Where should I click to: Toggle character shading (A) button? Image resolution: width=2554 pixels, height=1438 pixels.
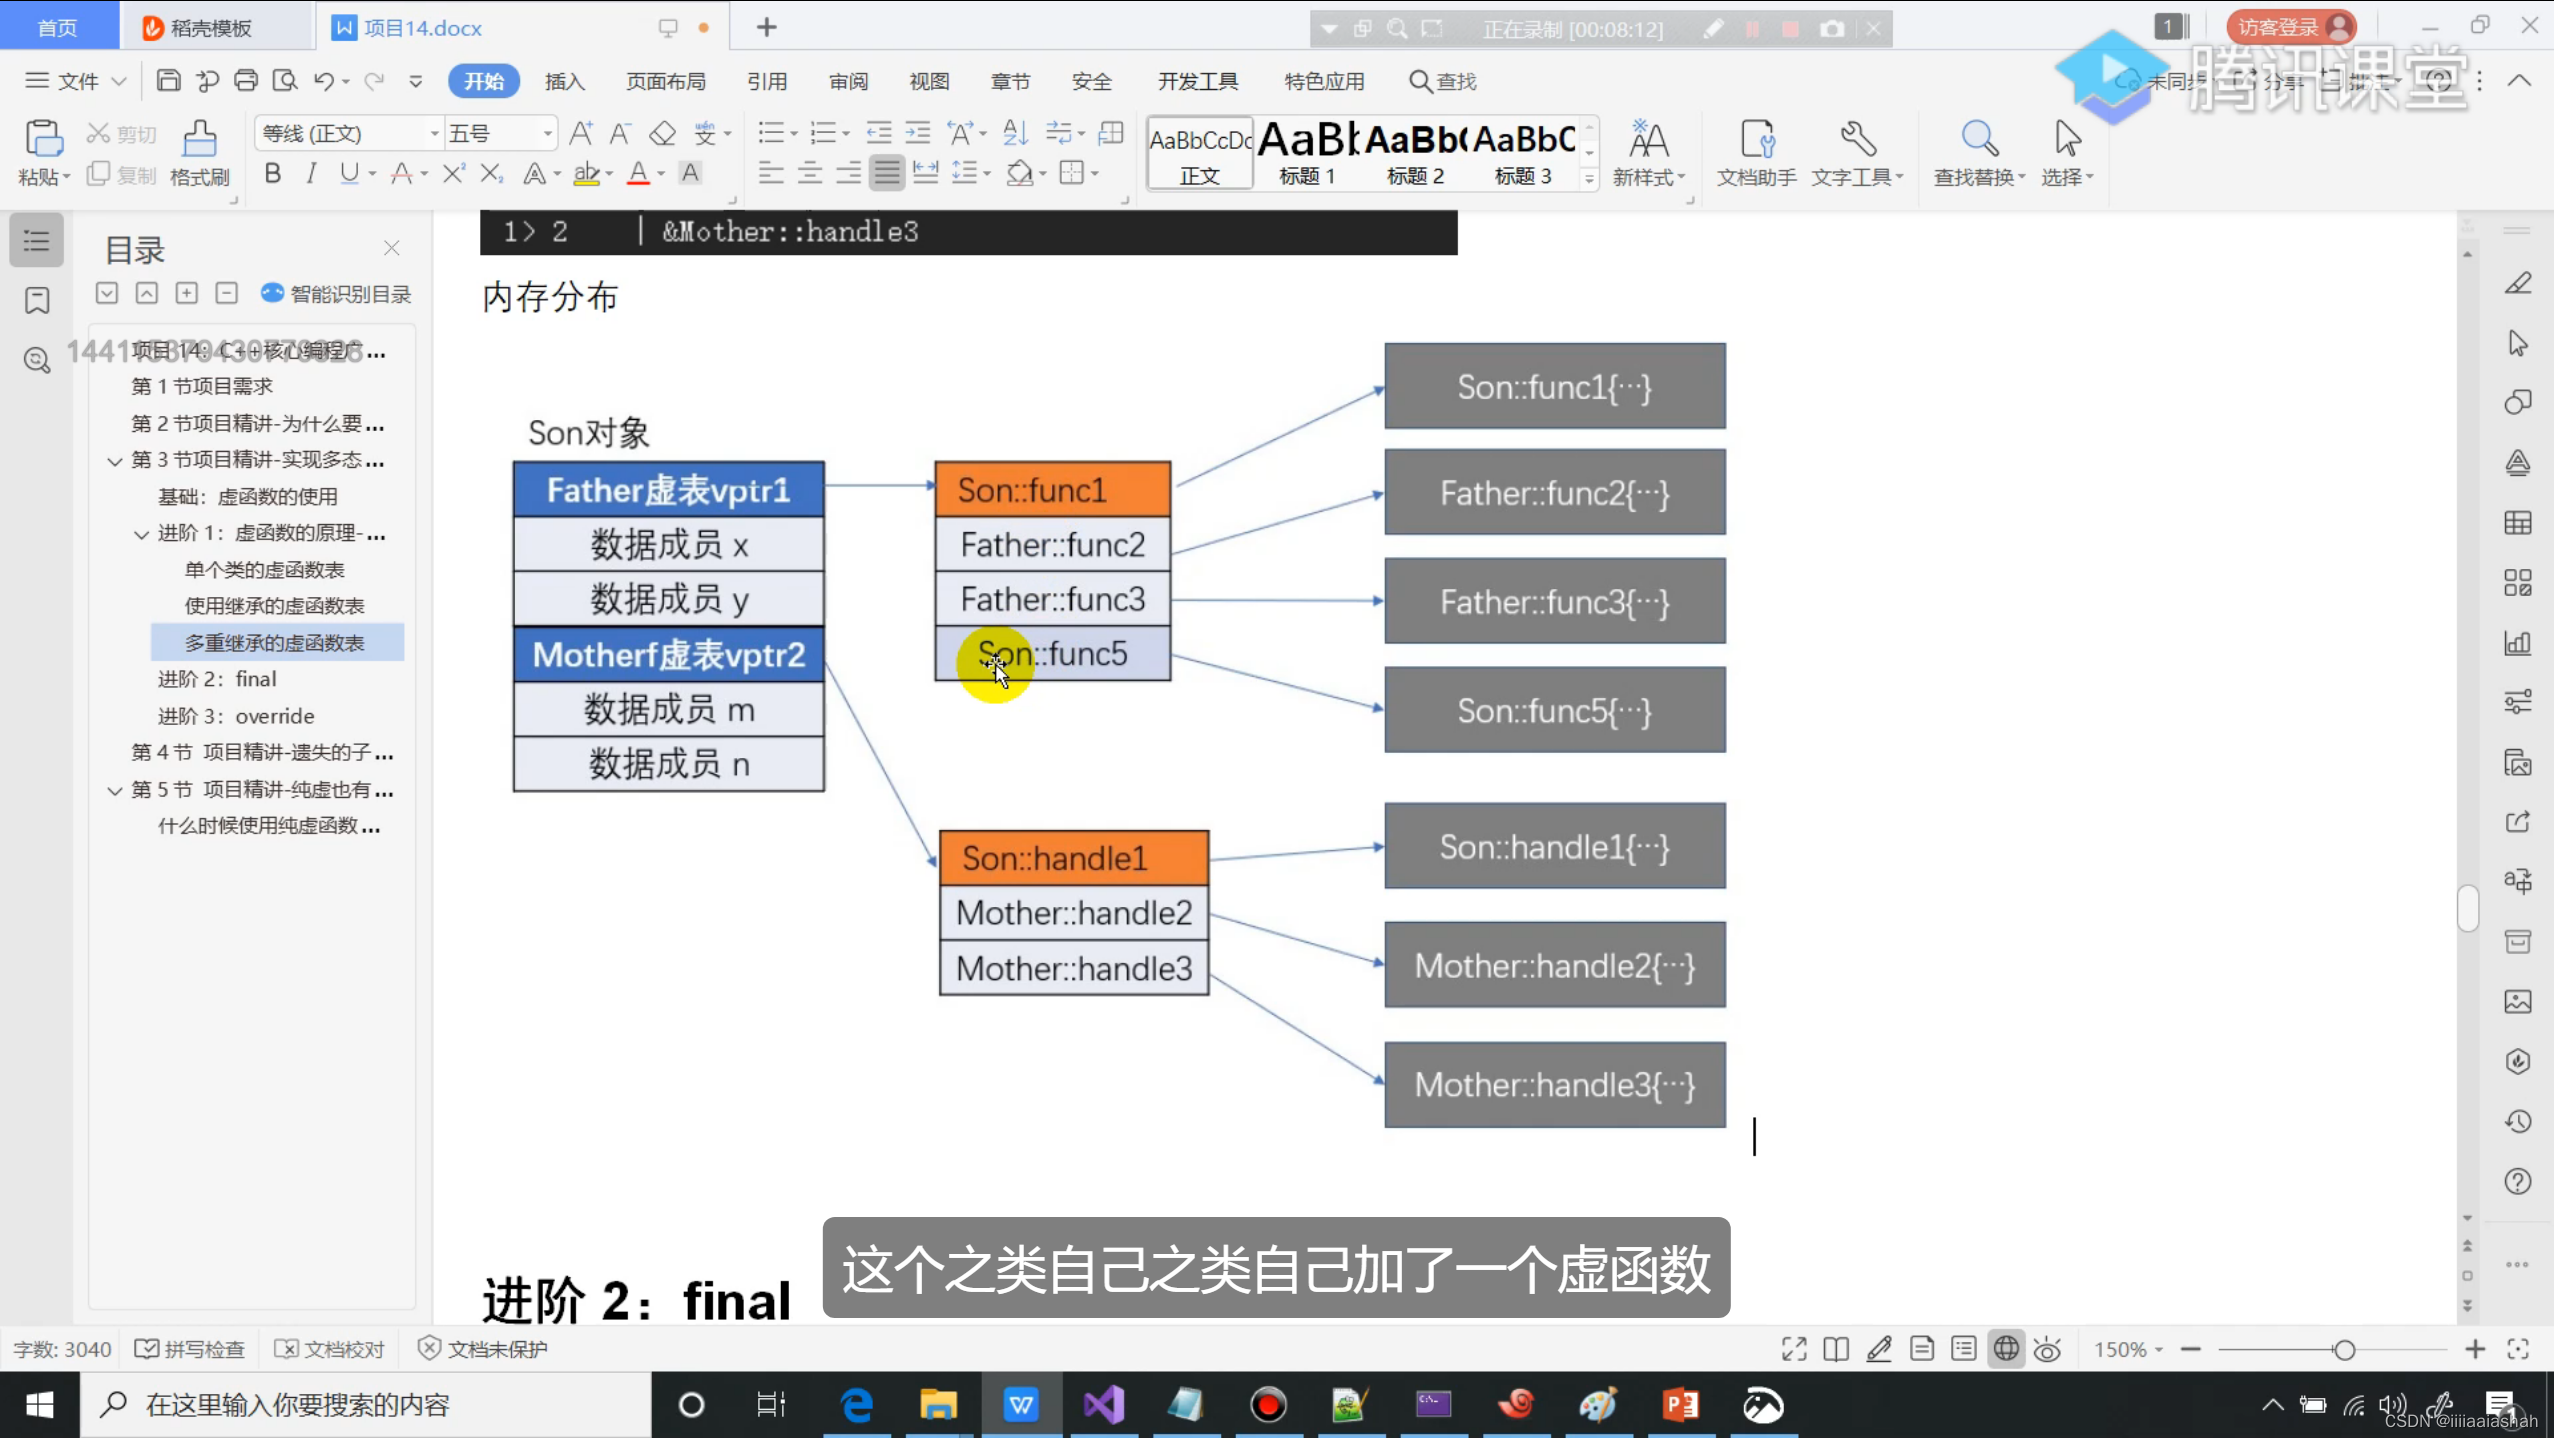(690, 174)
